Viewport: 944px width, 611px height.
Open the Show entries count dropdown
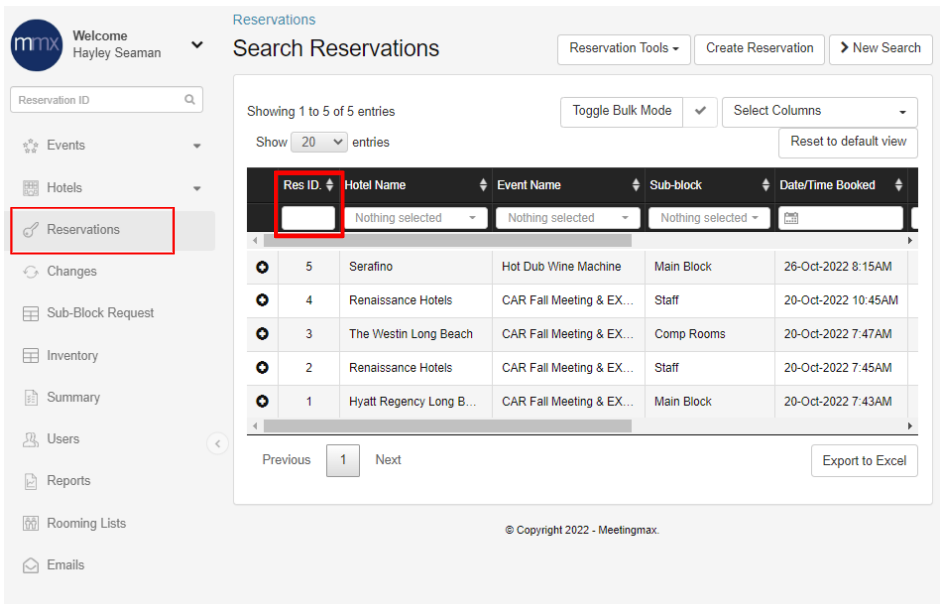point(319,143)
